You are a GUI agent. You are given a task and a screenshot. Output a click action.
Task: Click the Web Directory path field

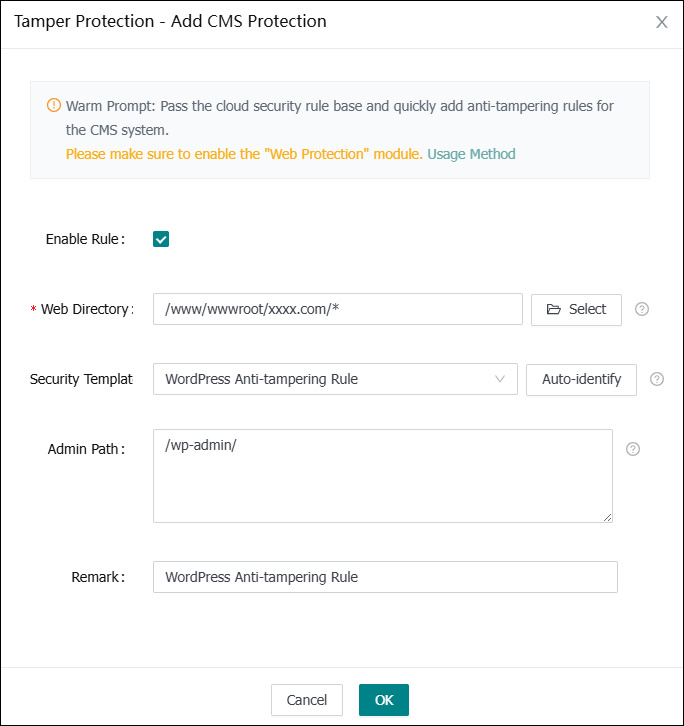(x=337, y=309)
